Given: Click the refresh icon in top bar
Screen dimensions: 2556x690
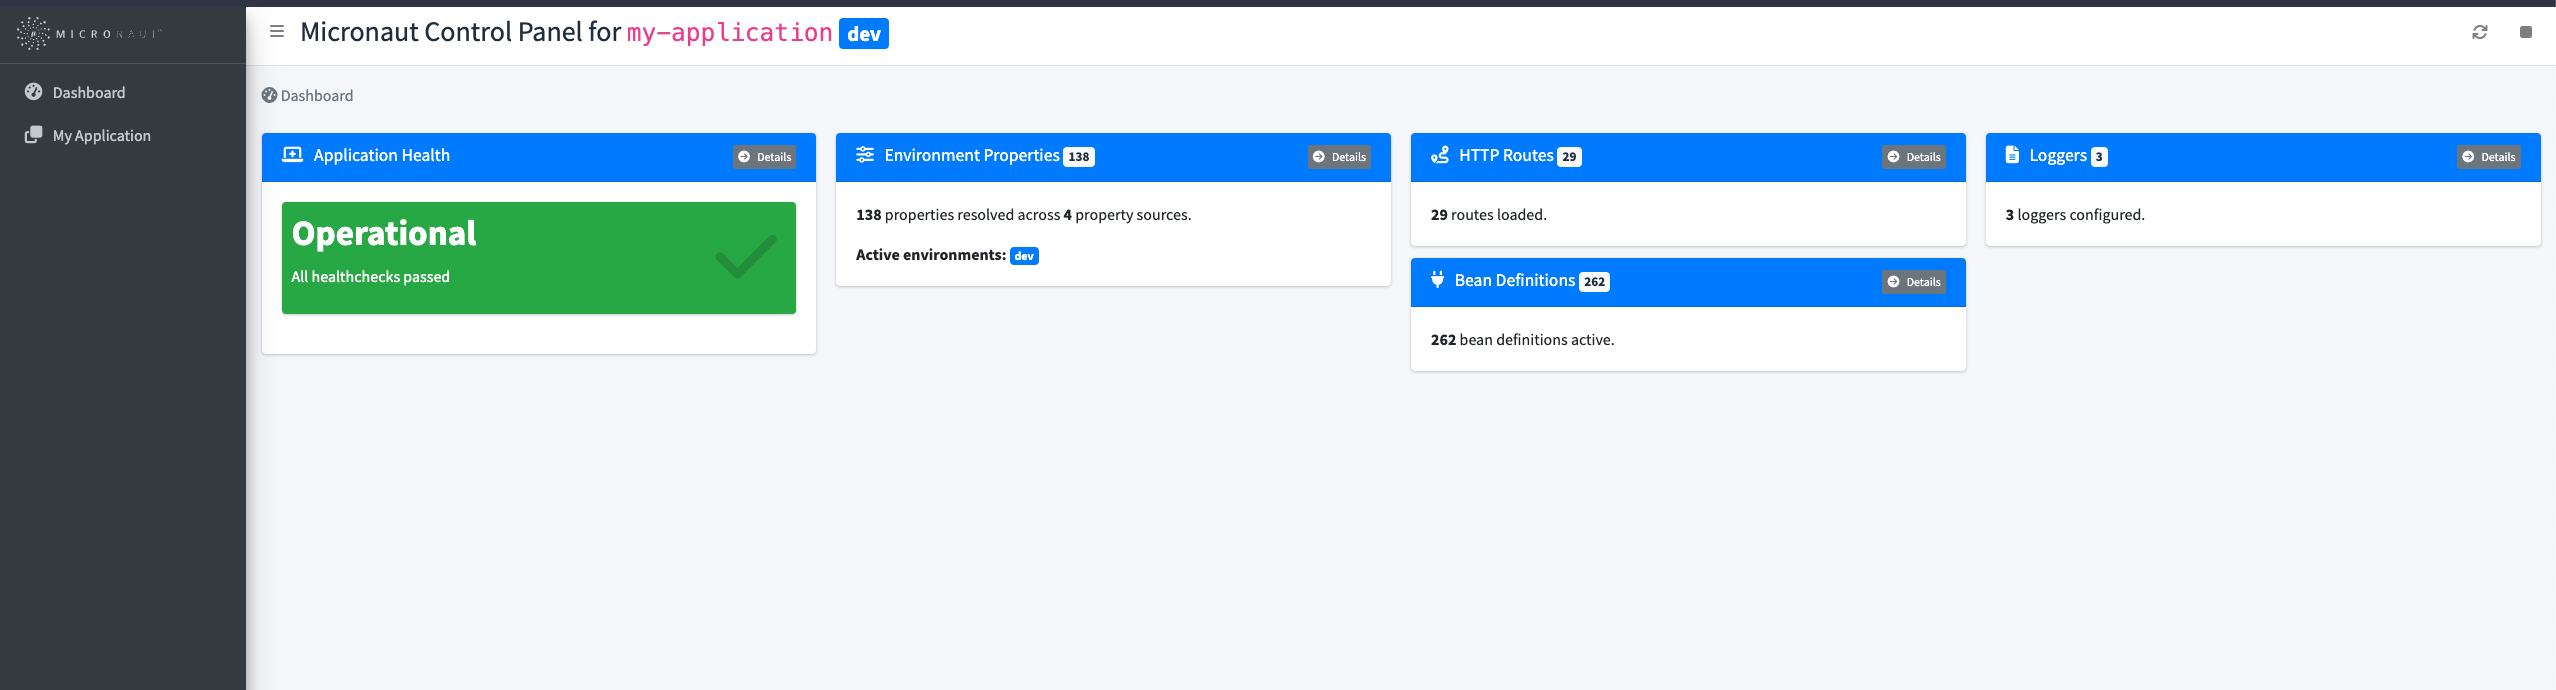Looking at the screenshot, I should pos(2479,32).
